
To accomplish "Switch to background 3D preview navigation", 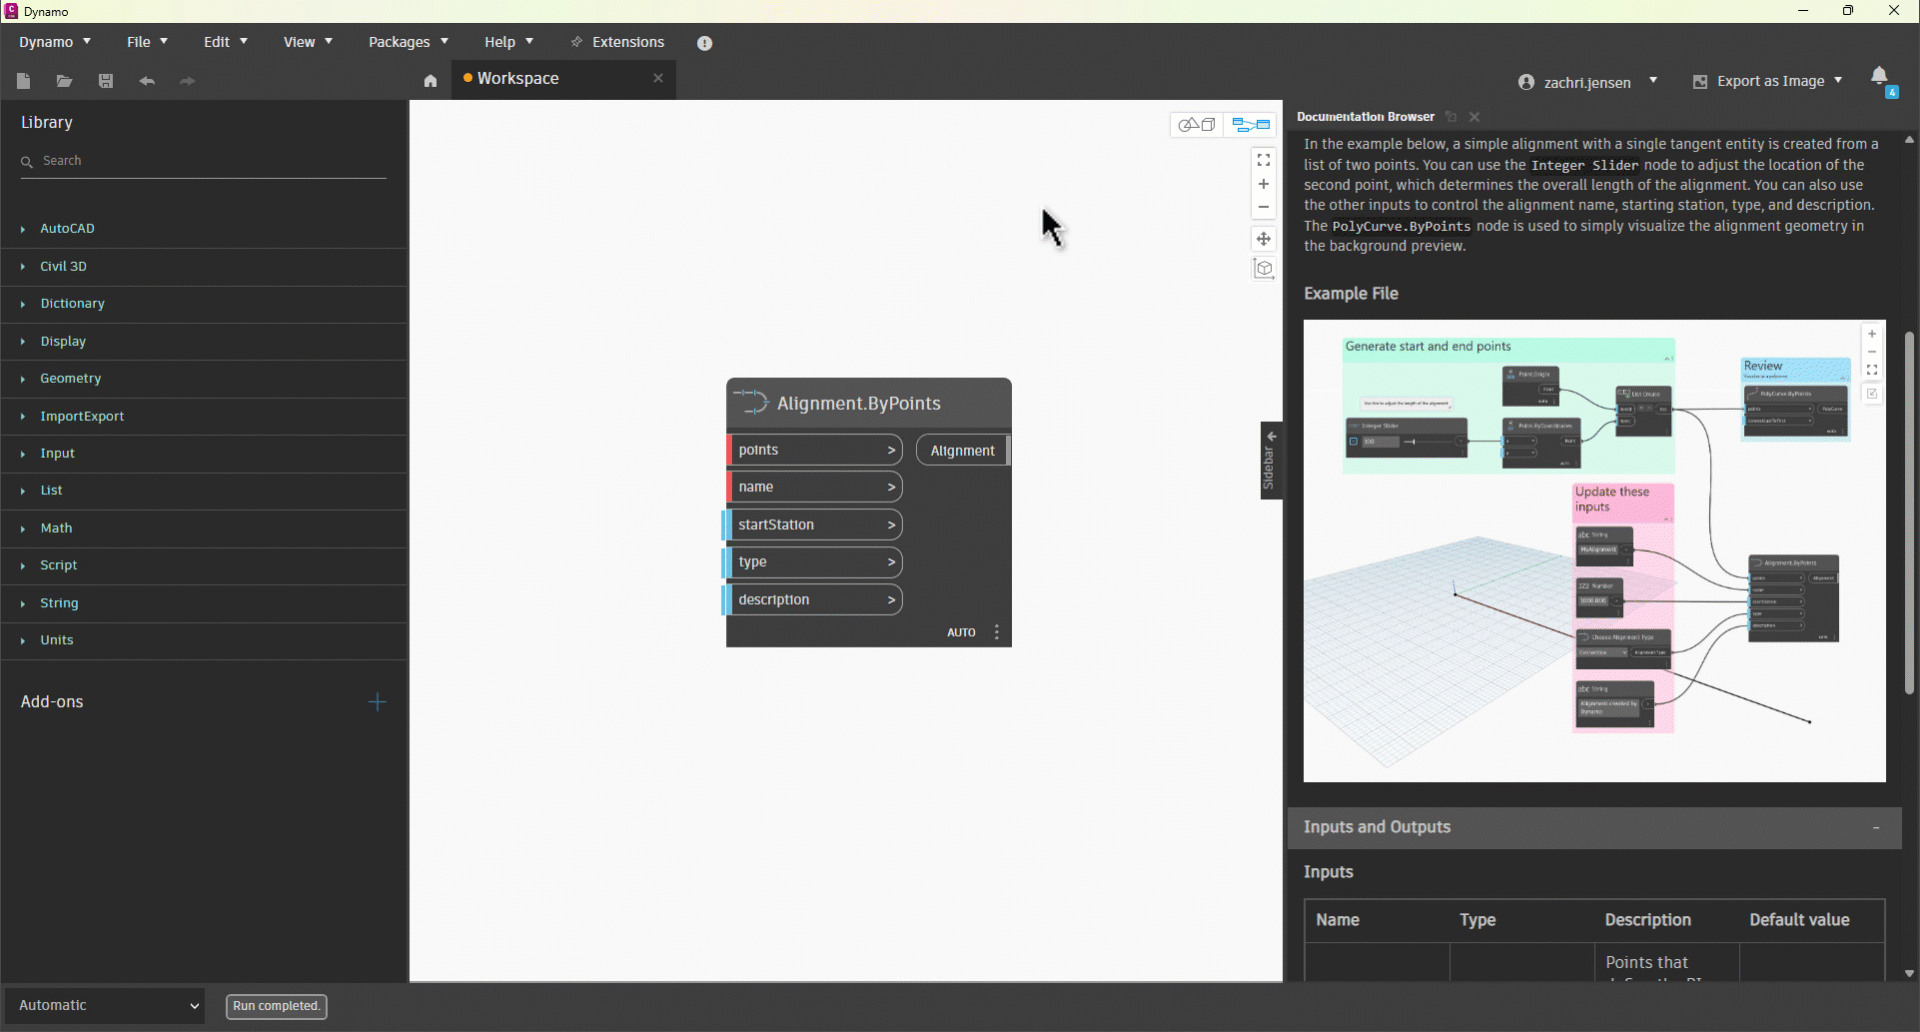I will [x=1197, y=125].
